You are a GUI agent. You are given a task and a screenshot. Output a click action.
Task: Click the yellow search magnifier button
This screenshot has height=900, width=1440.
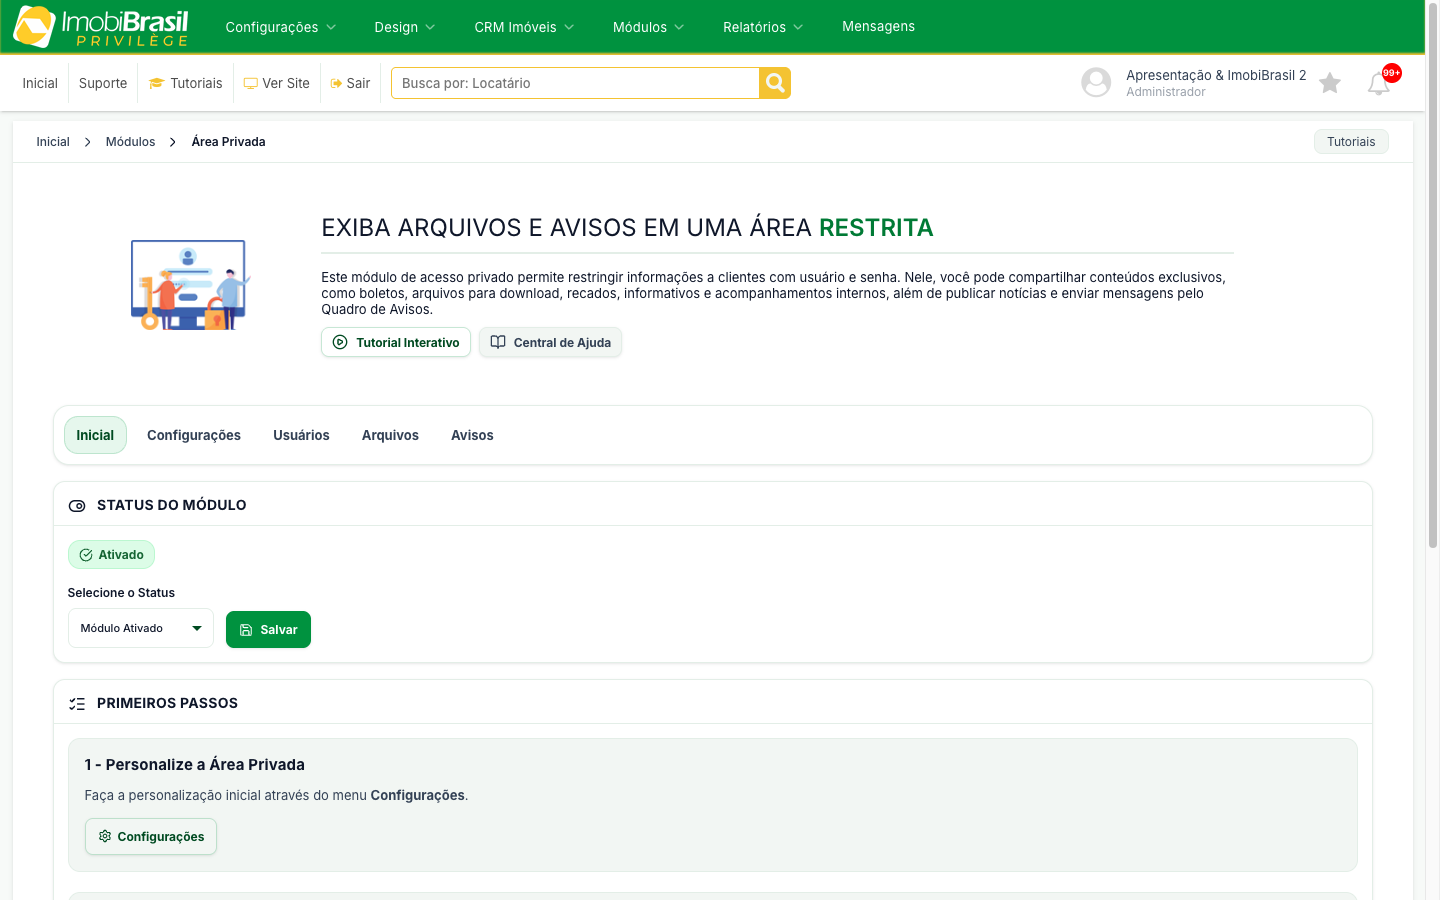coord(775,83)
